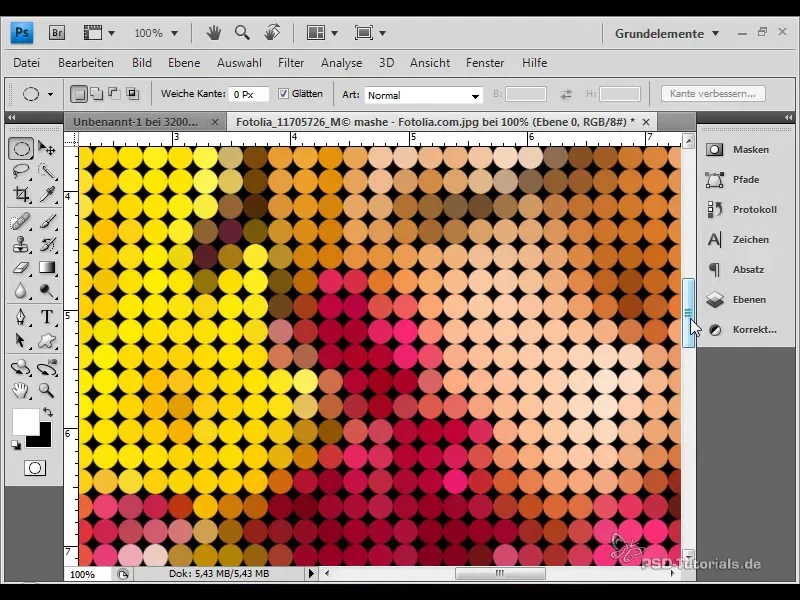This screenshot has width=800, height=600.
Task: Select the Dodge tool
Action: point(47,290)
